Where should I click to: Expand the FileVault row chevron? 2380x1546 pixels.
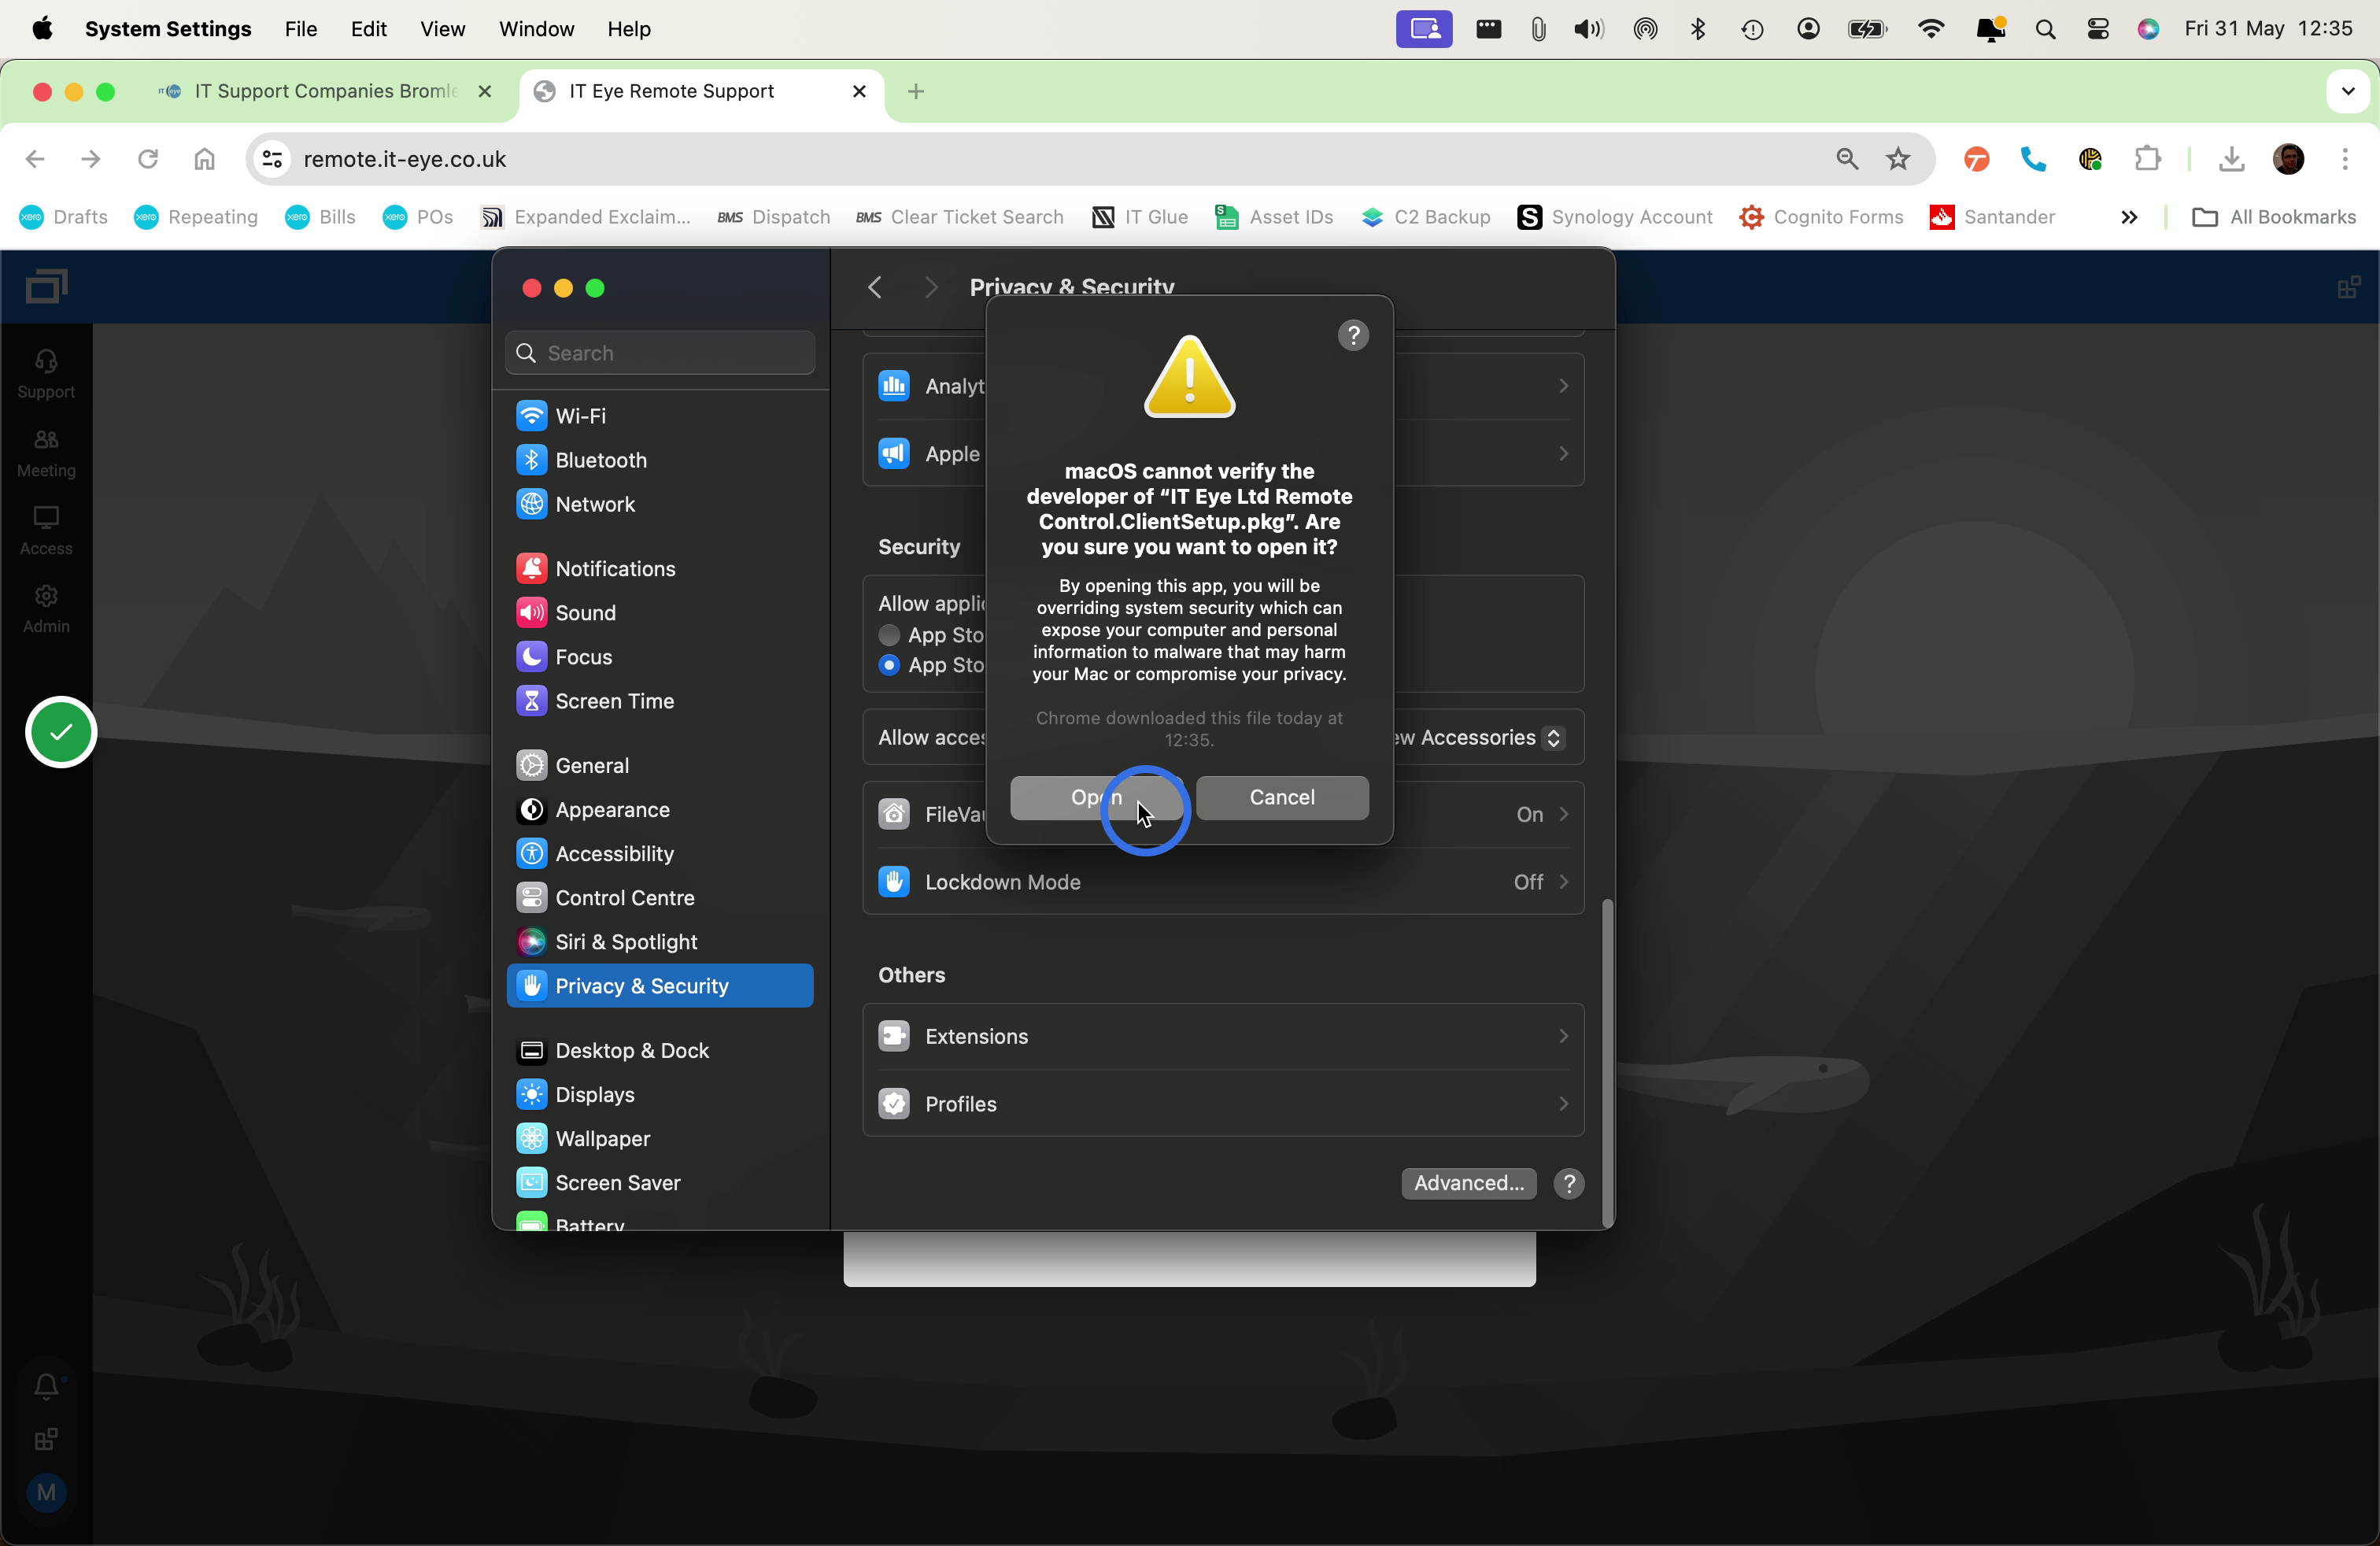1563,814
